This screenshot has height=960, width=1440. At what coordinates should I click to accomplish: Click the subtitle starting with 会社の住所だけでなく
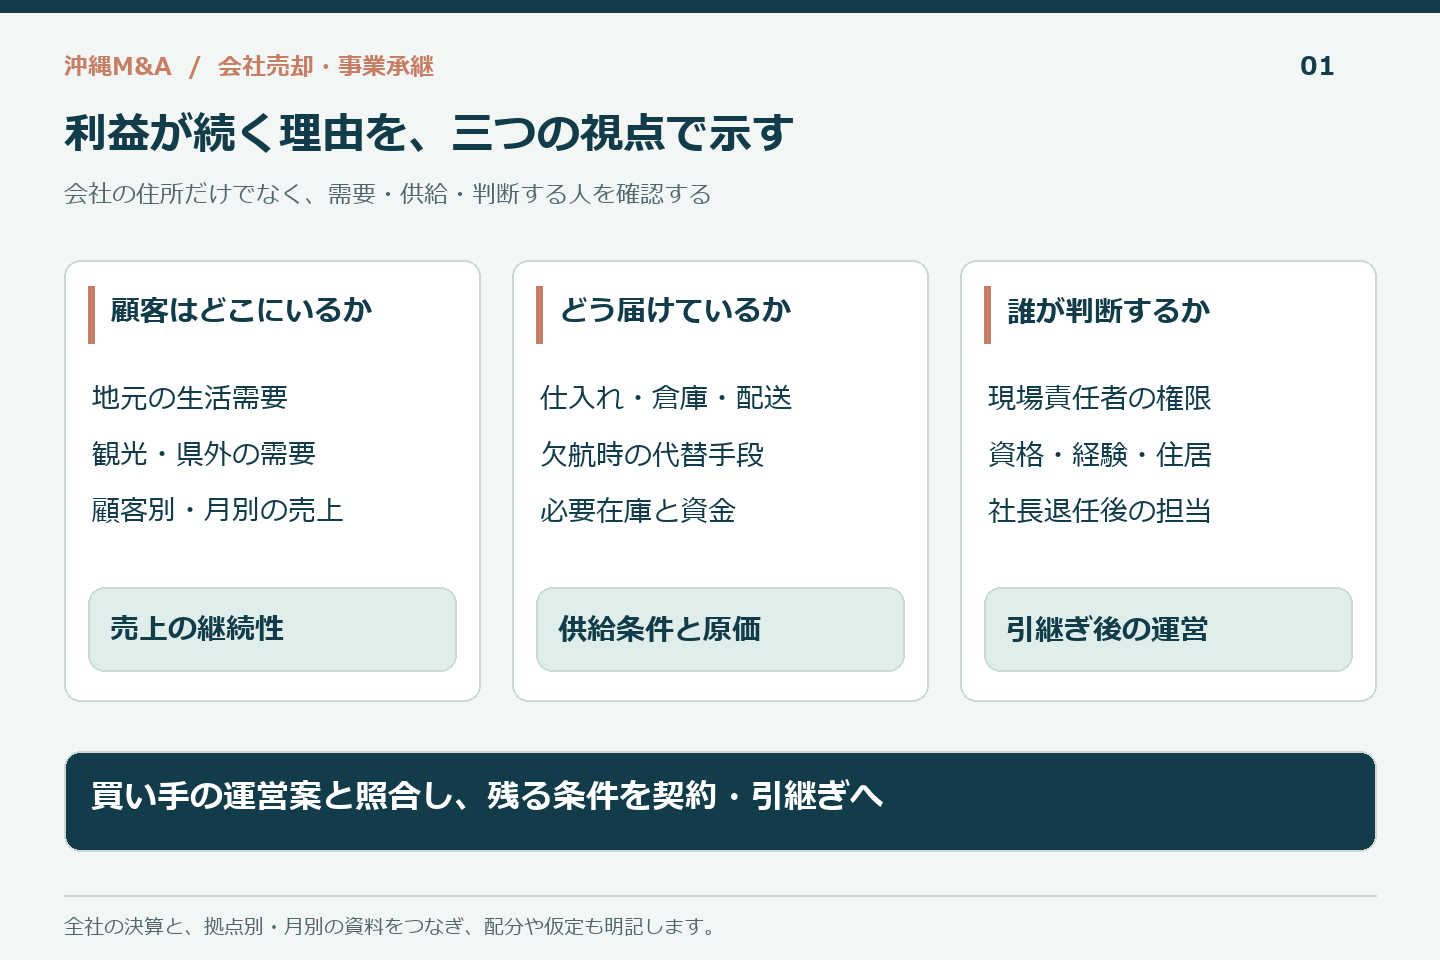click(x=388, y=194)
